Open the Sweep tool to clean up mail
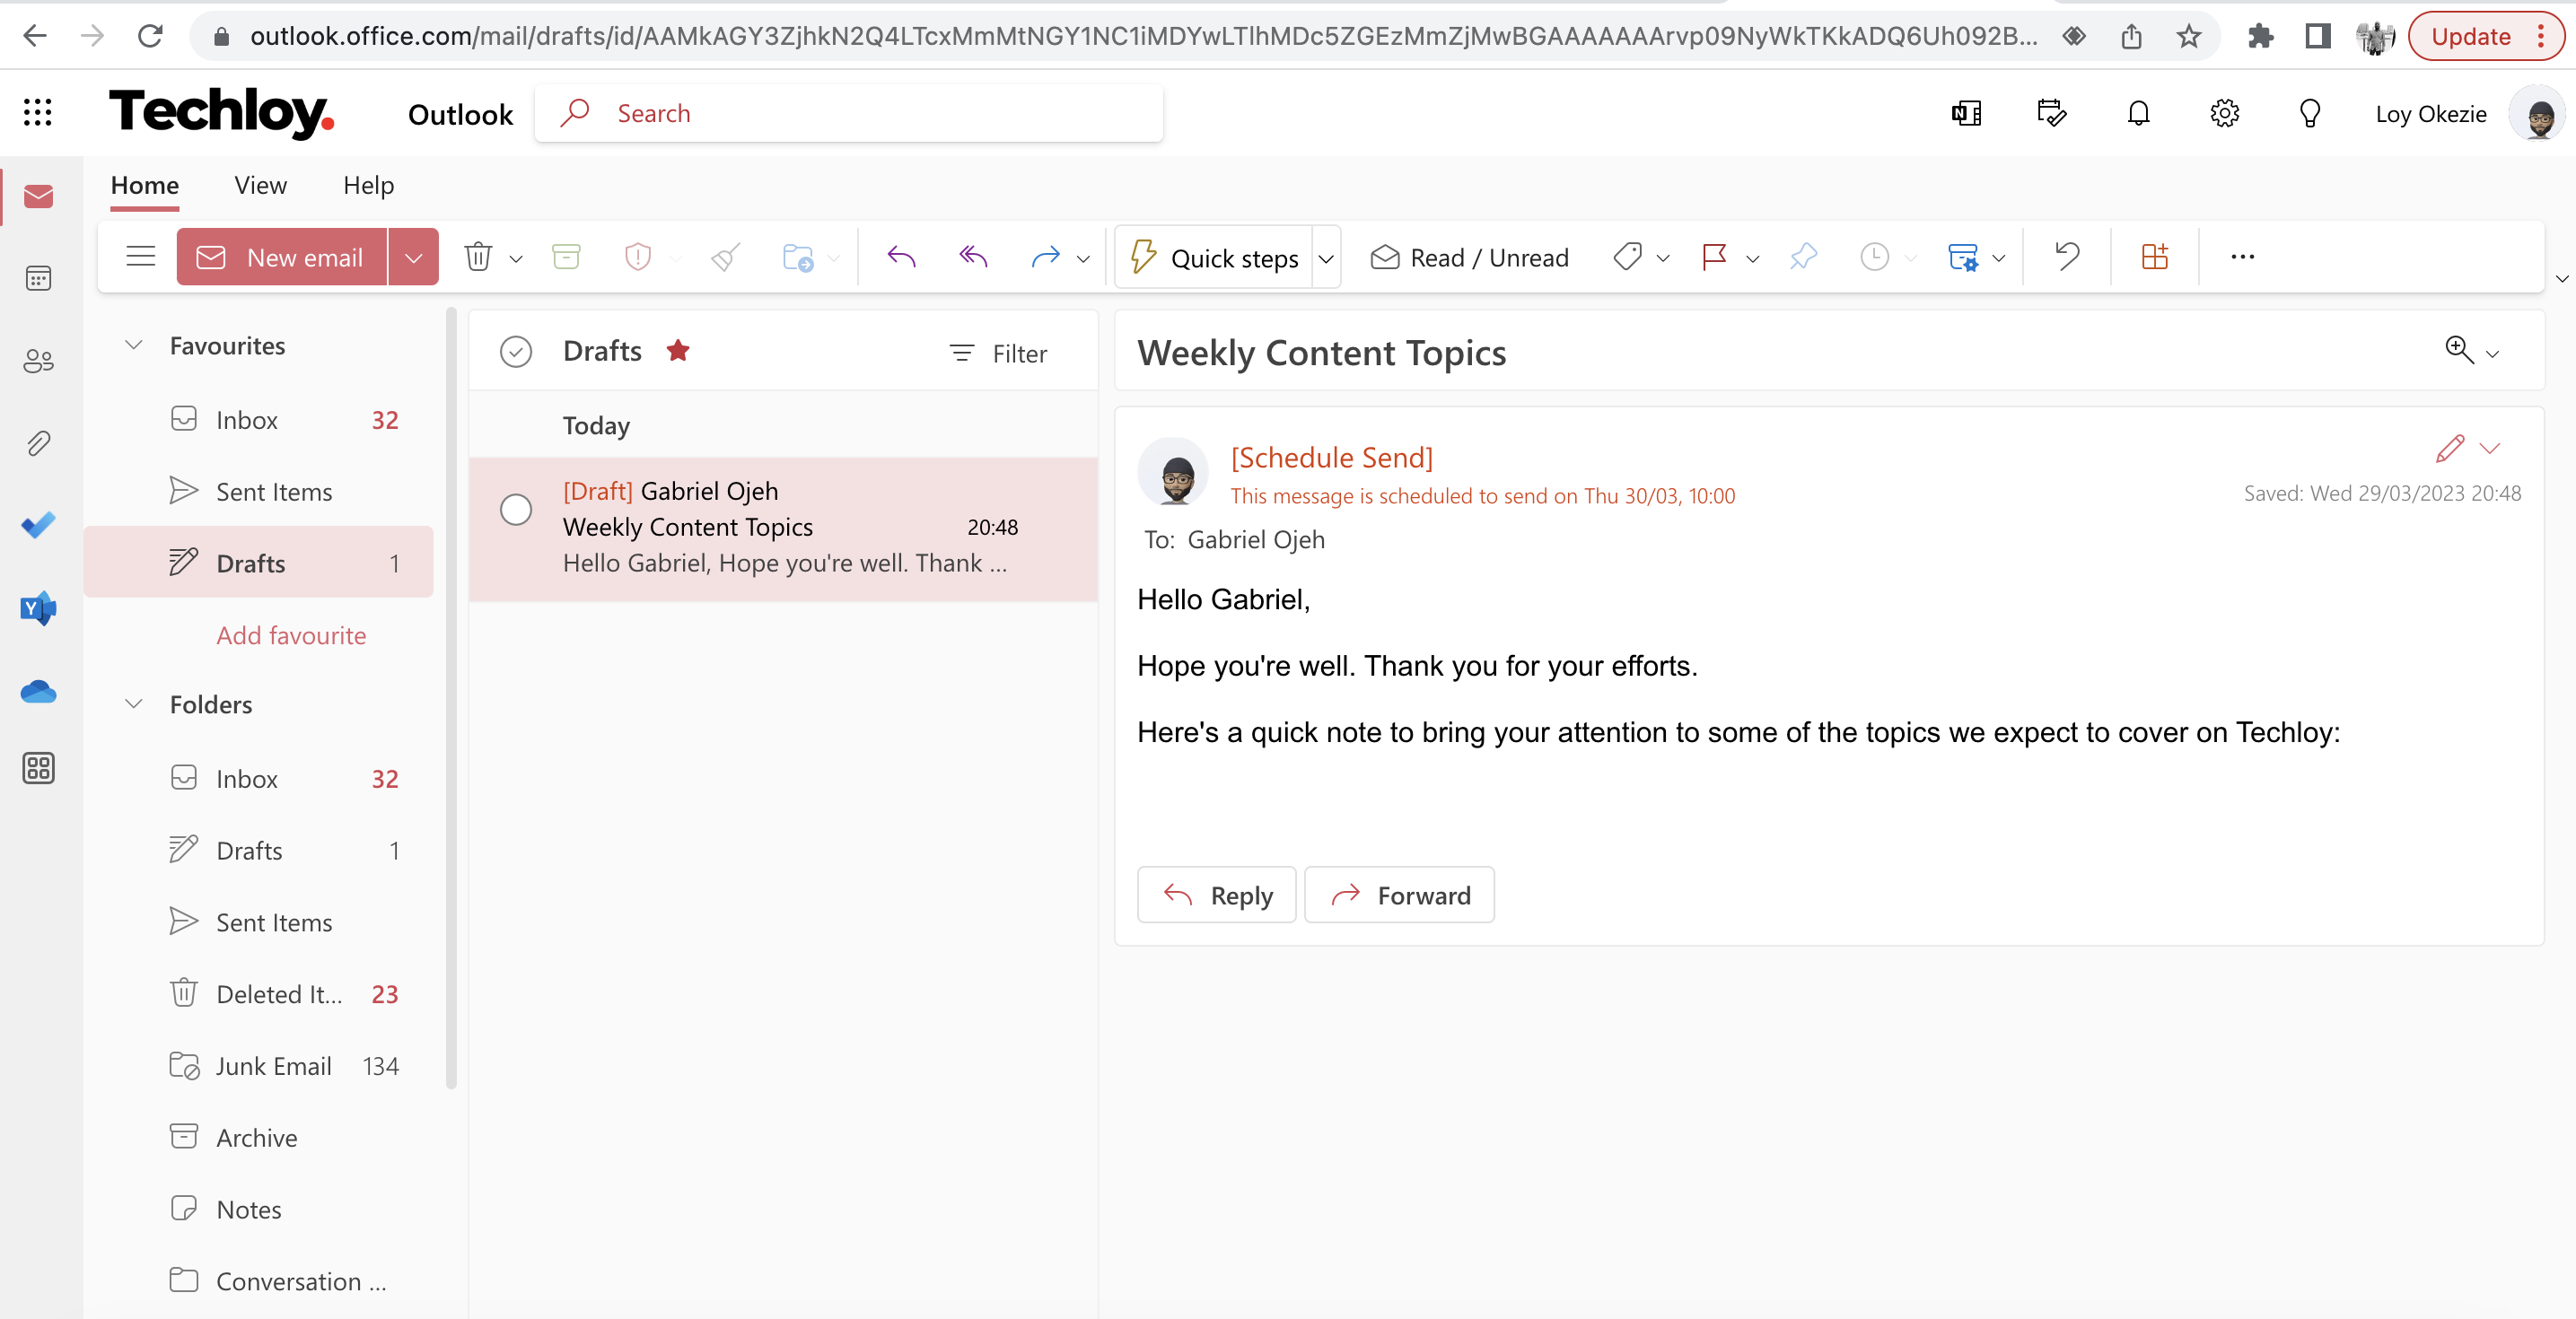This screenshot has width=2576, height=1319. (x=724, y=257)
